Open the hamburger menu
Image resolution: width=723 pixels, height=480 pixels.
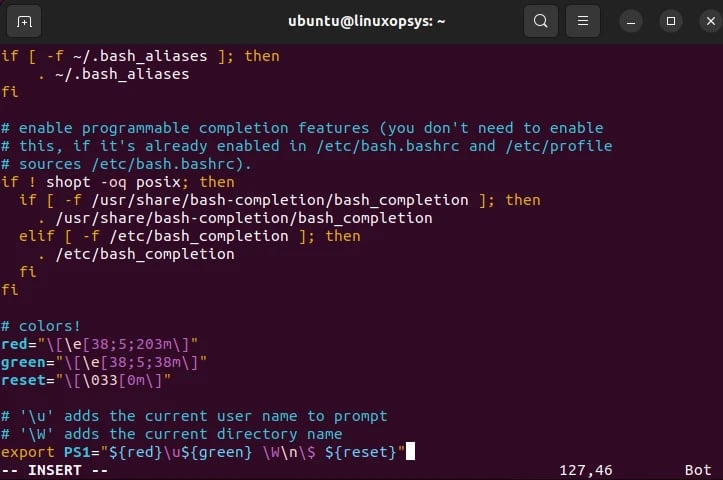tap(583, 21)
